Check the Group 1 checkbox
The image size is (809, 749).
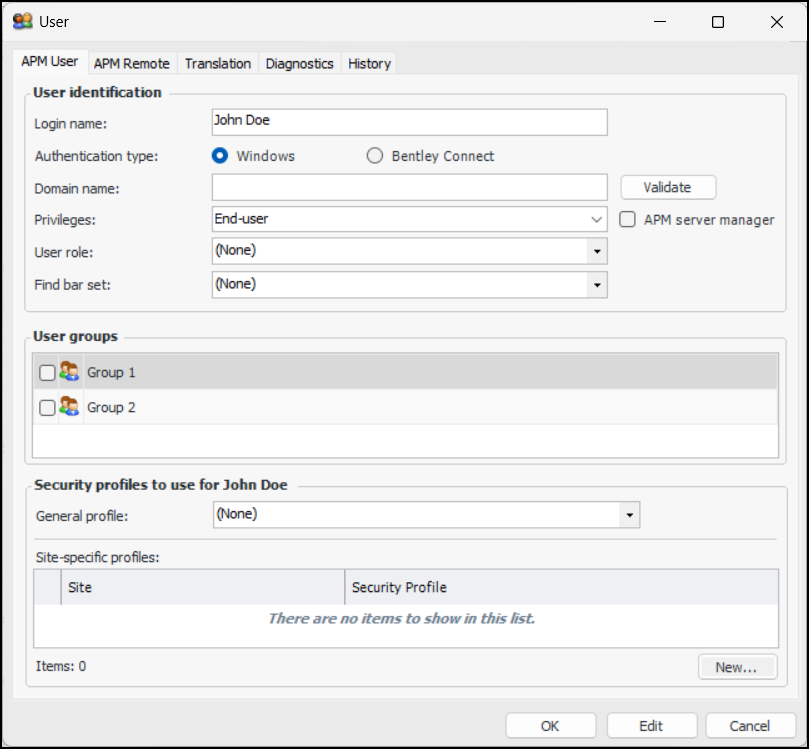(x=47, y=373)
